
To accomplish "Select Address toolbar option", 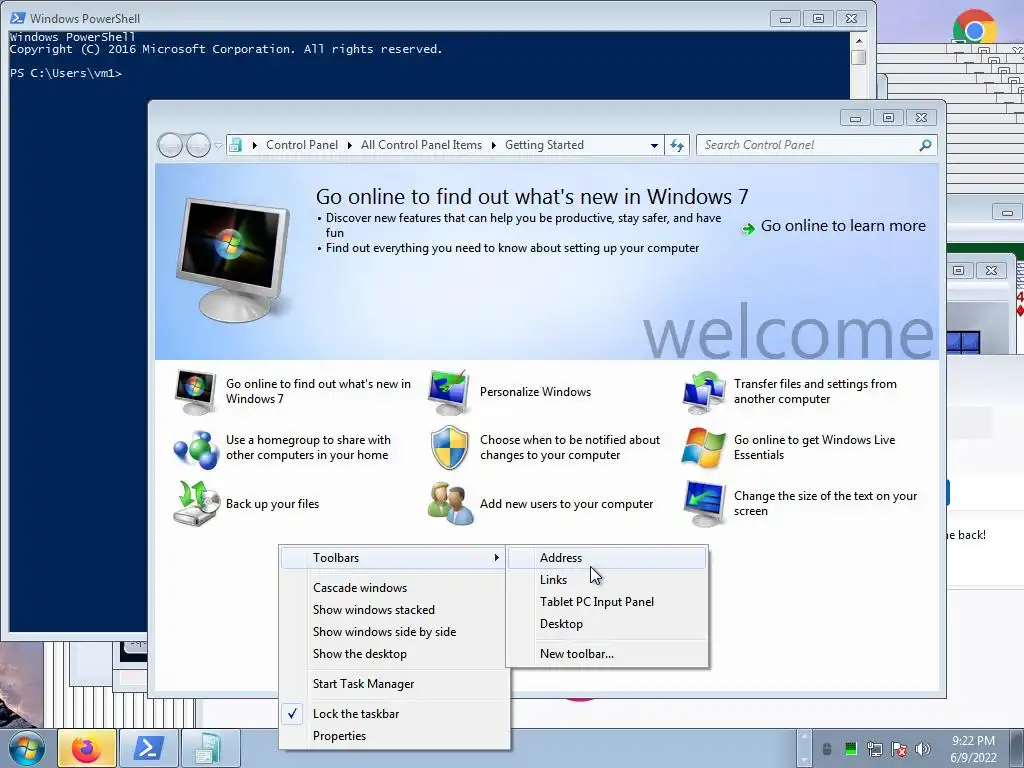I will (x=607, y=558).
